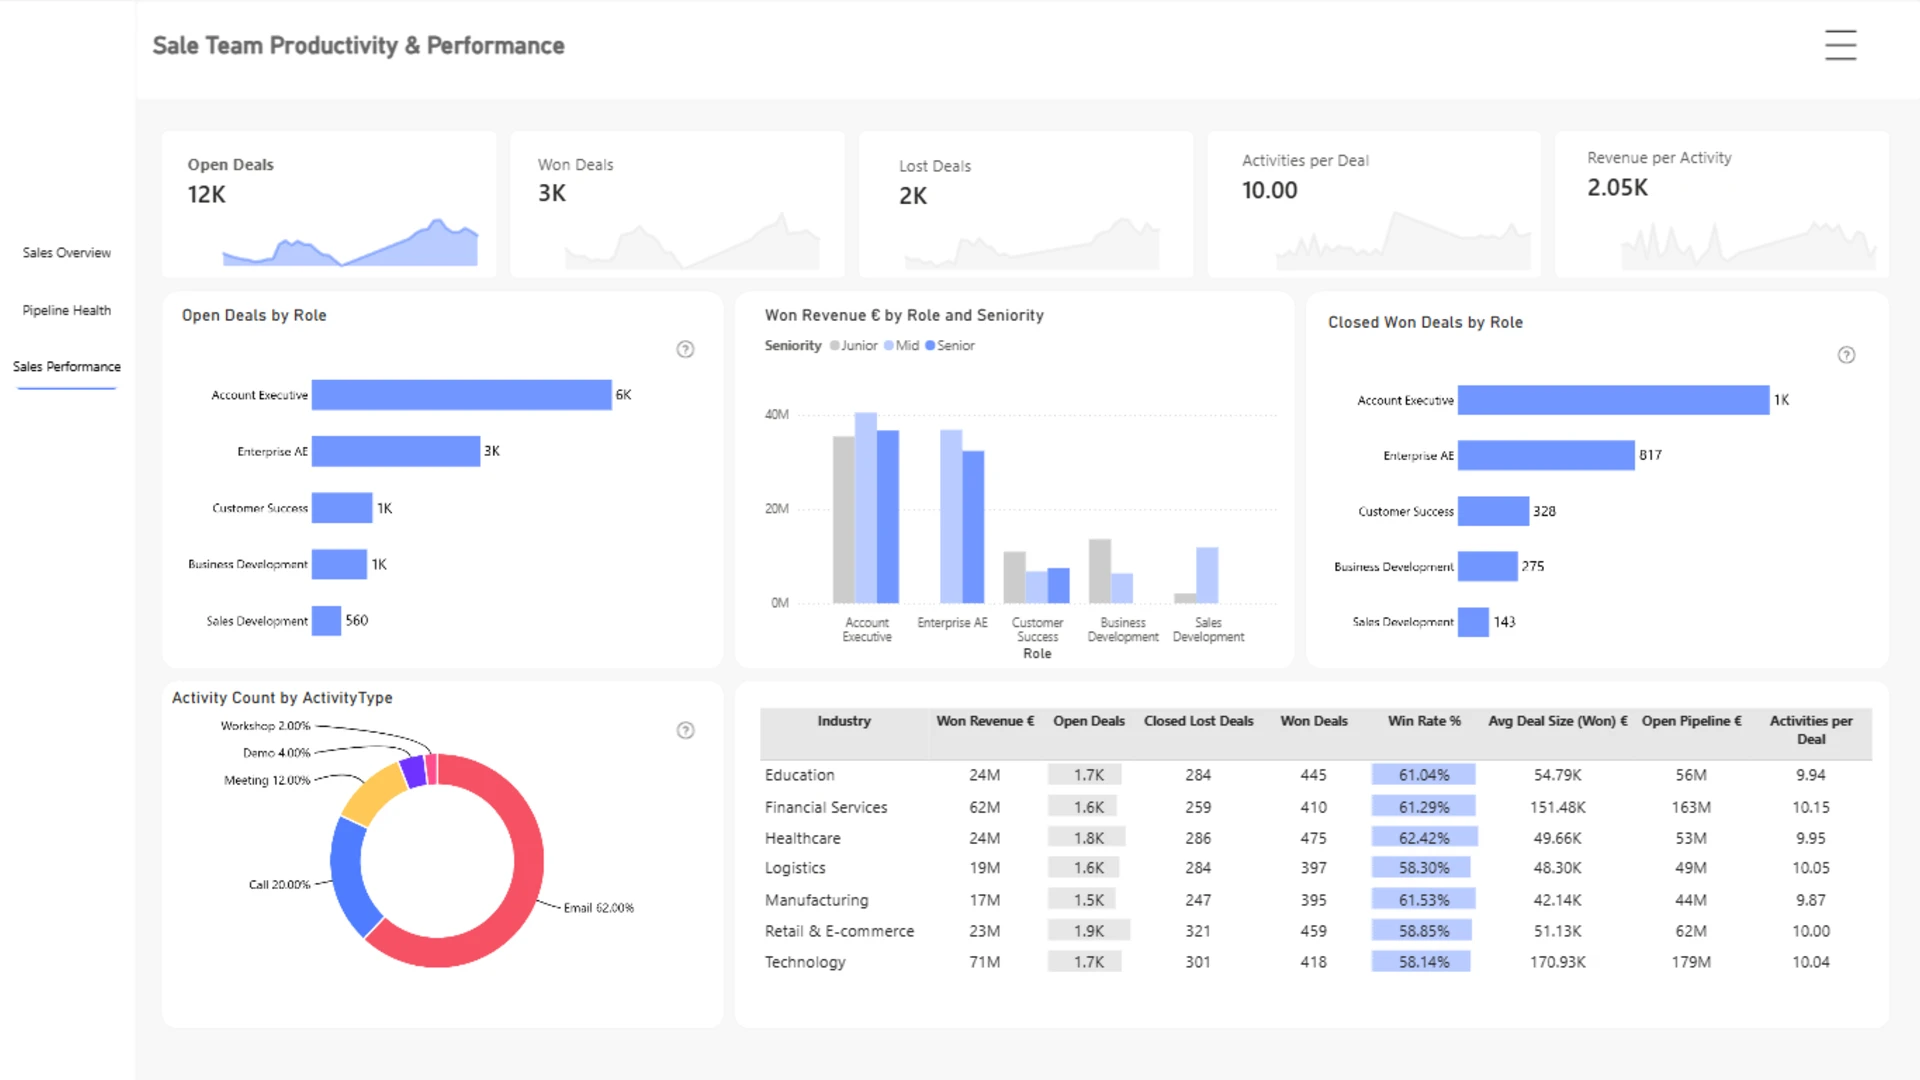This screenshot has width=1920, height=1080.
Task: Select the Won Deals KPI card
Action: (677, 204)
